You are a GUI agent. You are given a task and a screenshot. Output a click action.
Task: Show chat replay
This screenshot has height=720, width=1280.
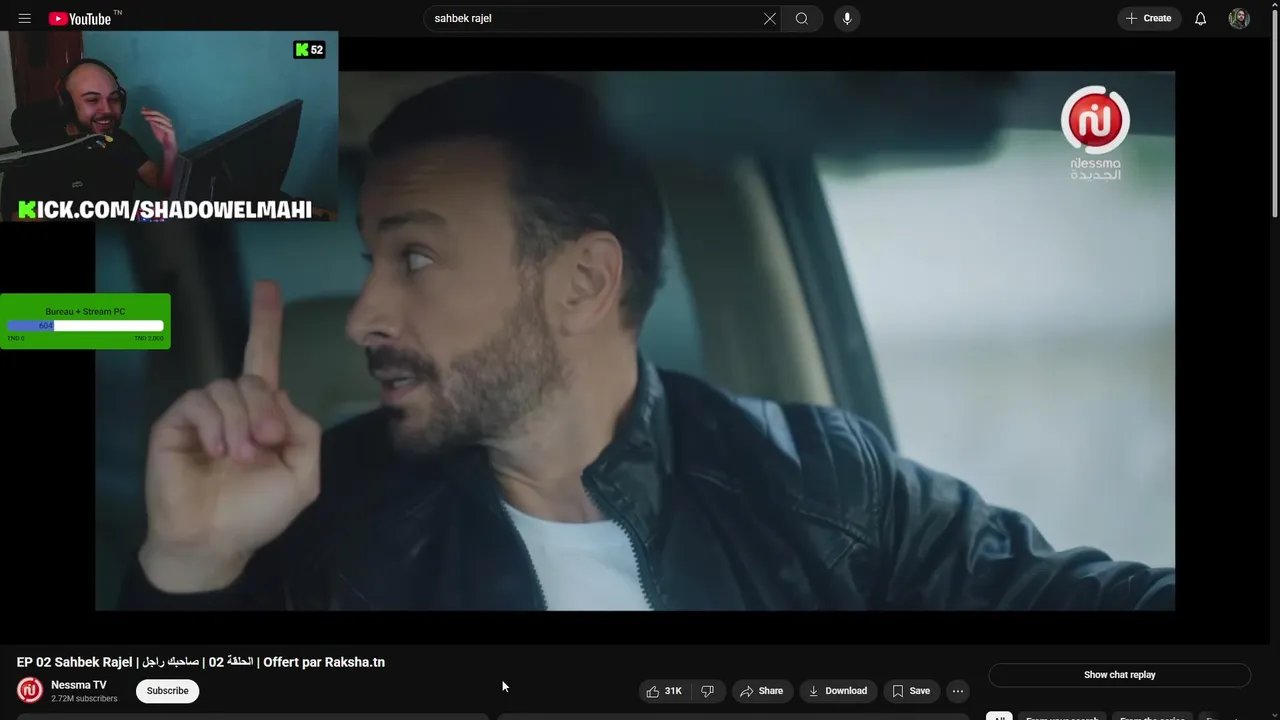1119,675
